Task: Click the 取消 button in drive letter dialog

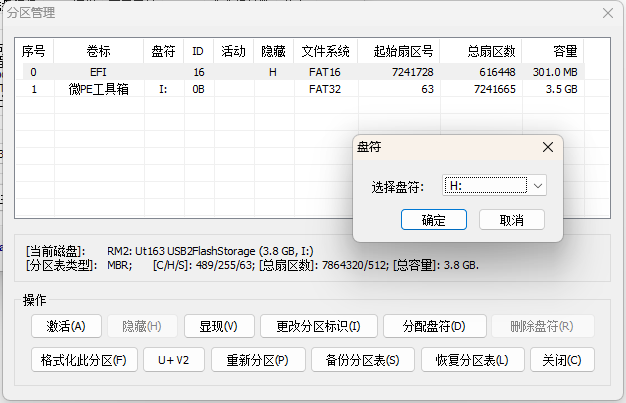Action: coord(512,219)
